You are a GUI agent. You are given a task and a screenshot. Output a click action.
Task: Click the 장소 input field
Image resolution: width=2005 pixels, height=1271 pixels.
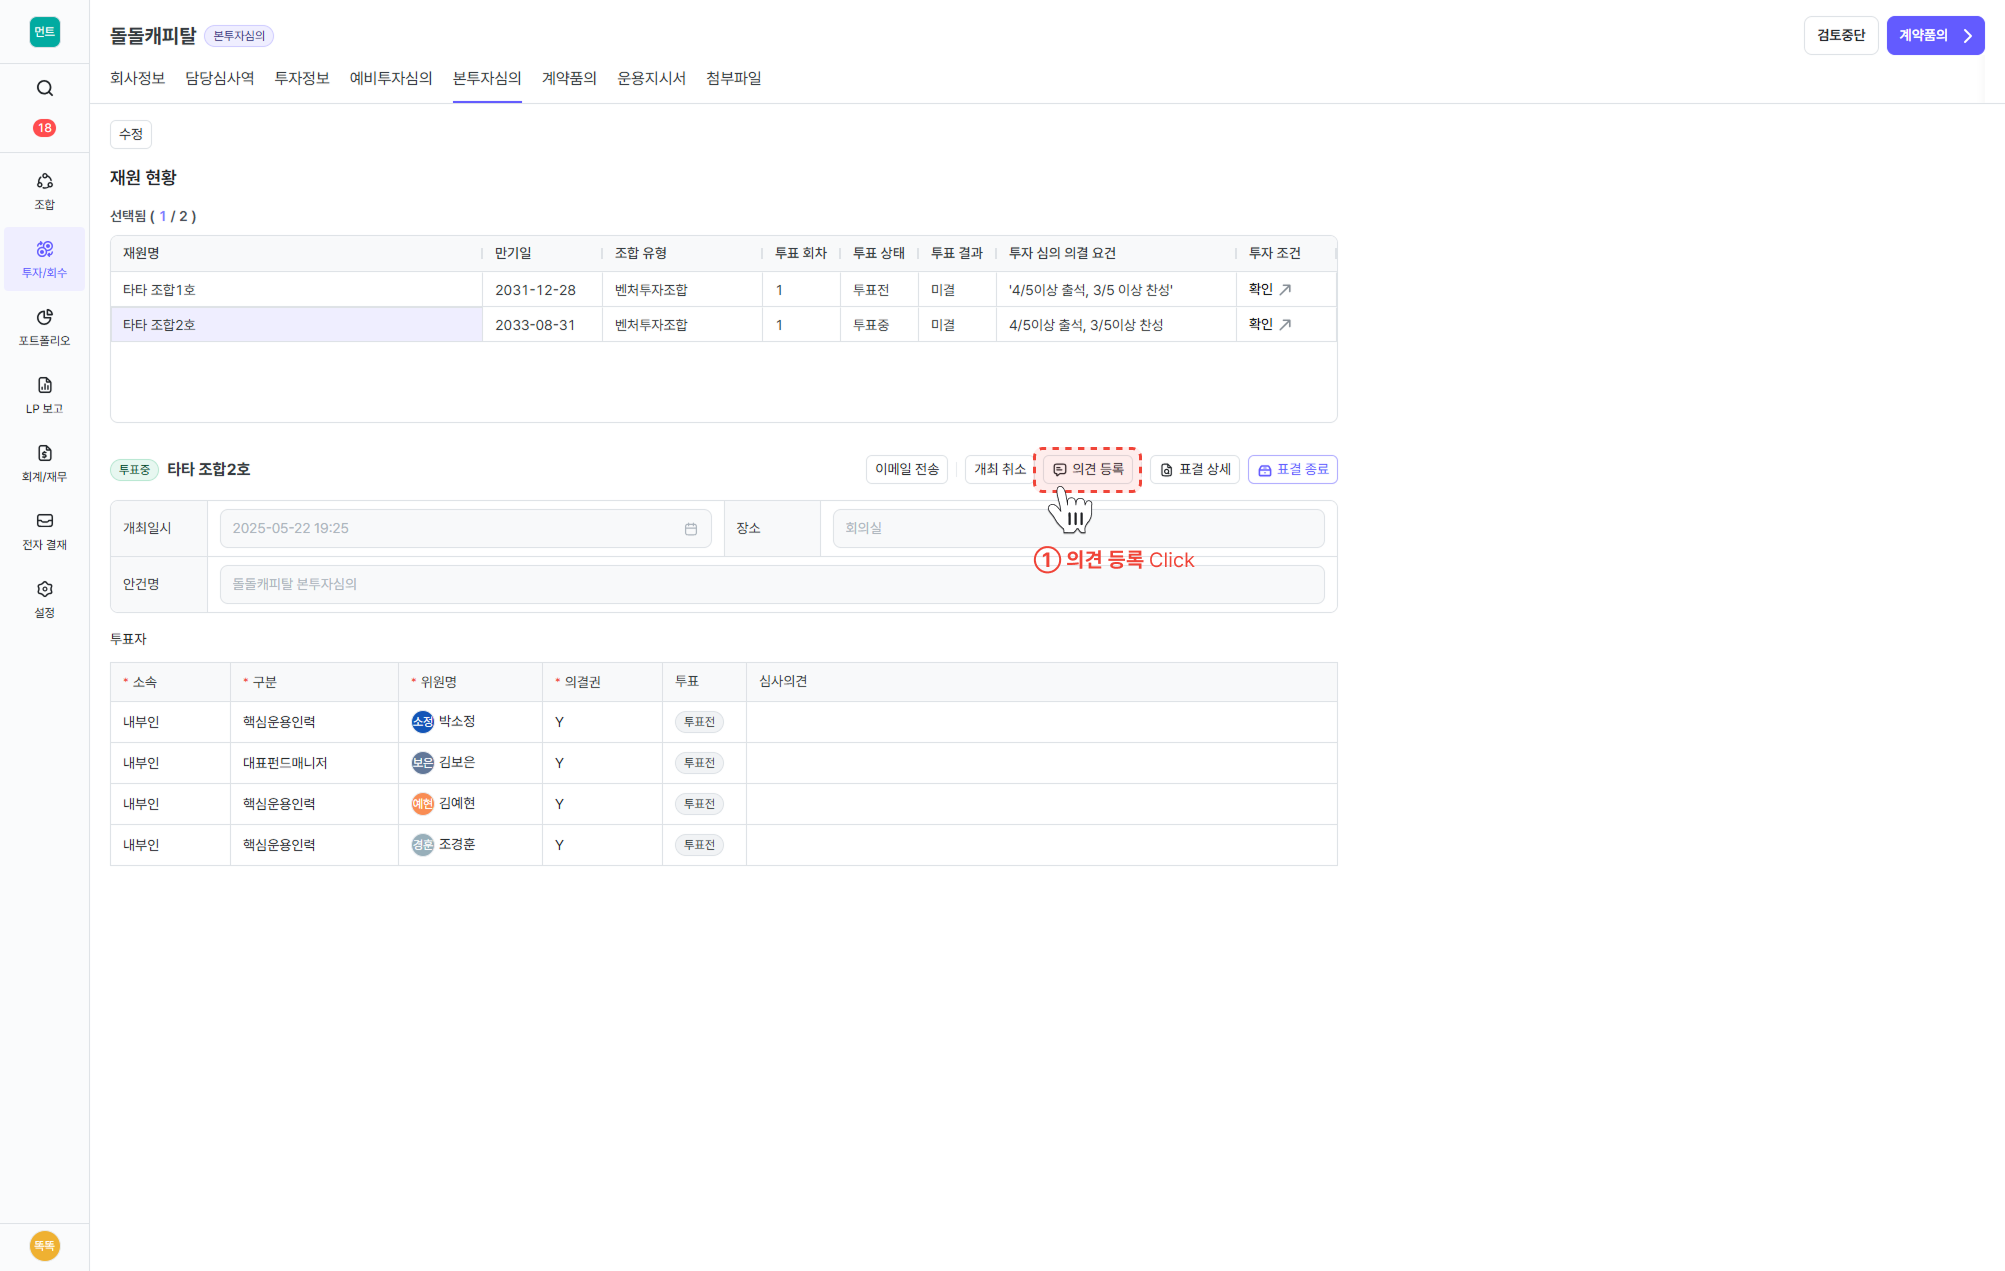pos(1078,528)
